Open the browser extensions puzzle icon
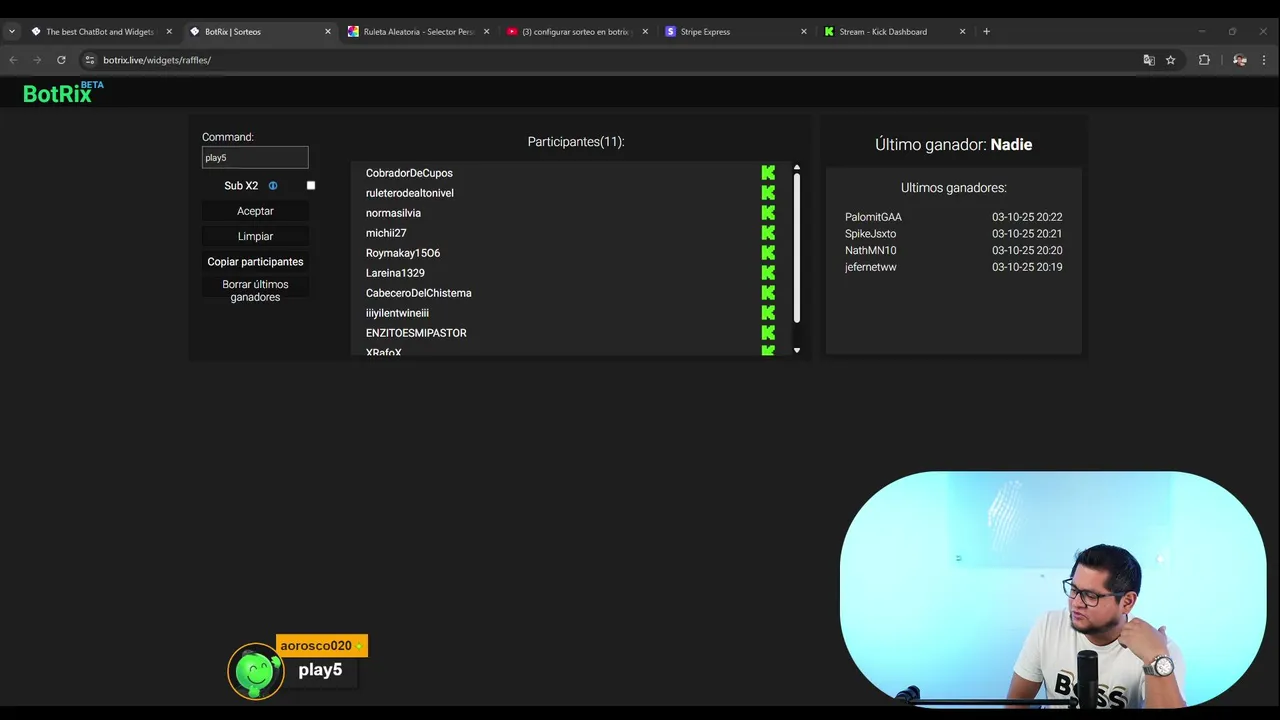The height and width of the screenshot is (720, 1280). tap(1204, 60)
